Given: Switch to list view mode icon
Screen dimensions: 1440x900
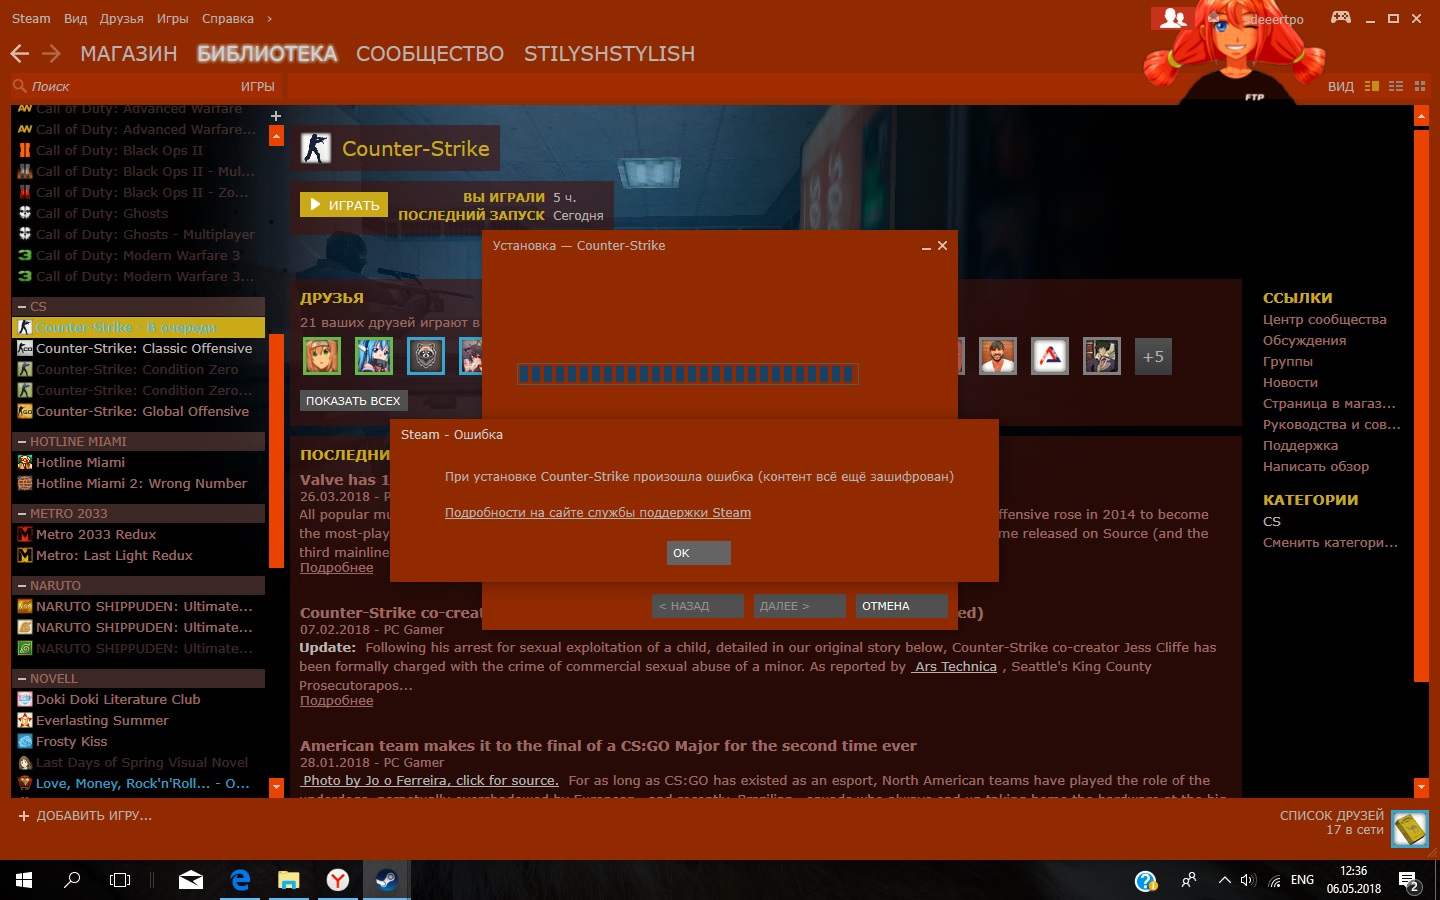Looking at the screenshot, I should pyautogui.click(x=1396, y=86).
